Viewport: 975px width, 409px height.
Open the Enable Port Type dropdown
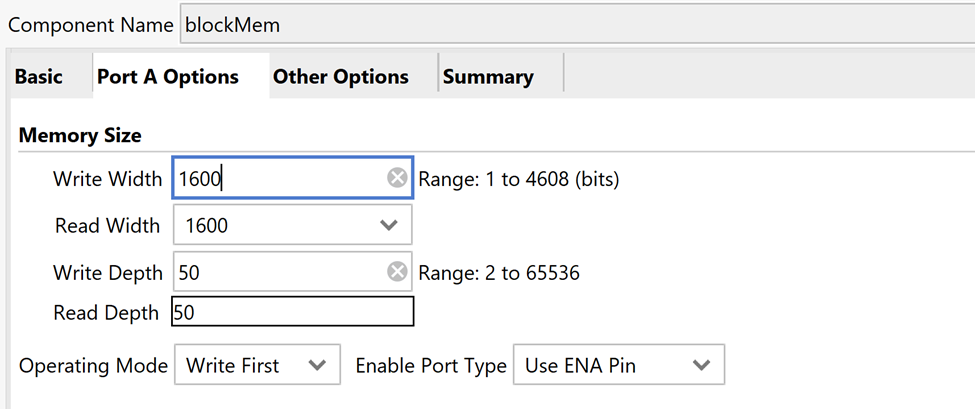[x=618, y=366]
